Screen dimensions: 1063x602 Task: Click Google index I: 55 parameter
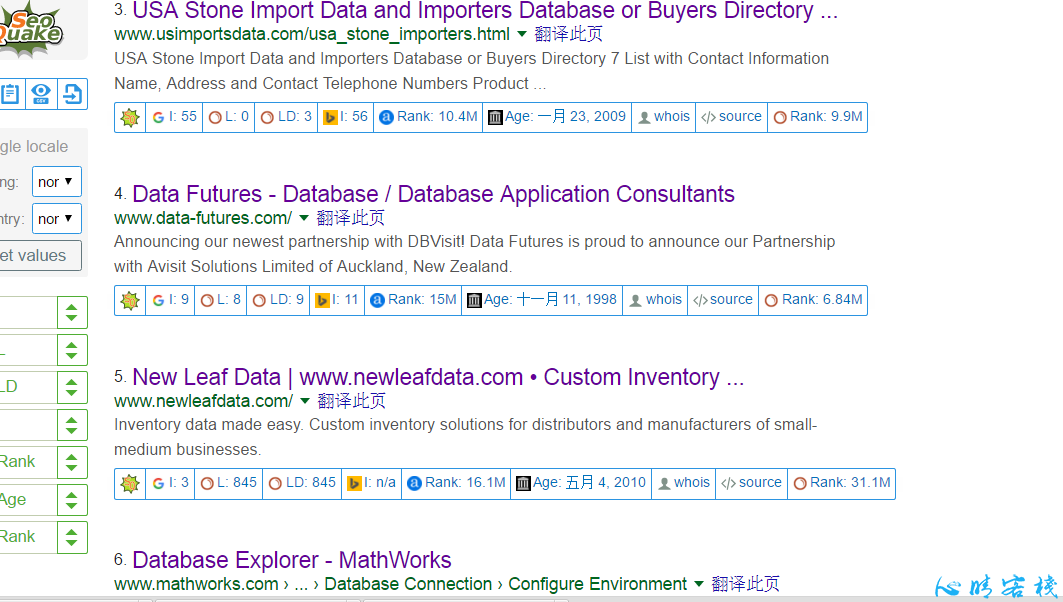click(x=174, y=117)
